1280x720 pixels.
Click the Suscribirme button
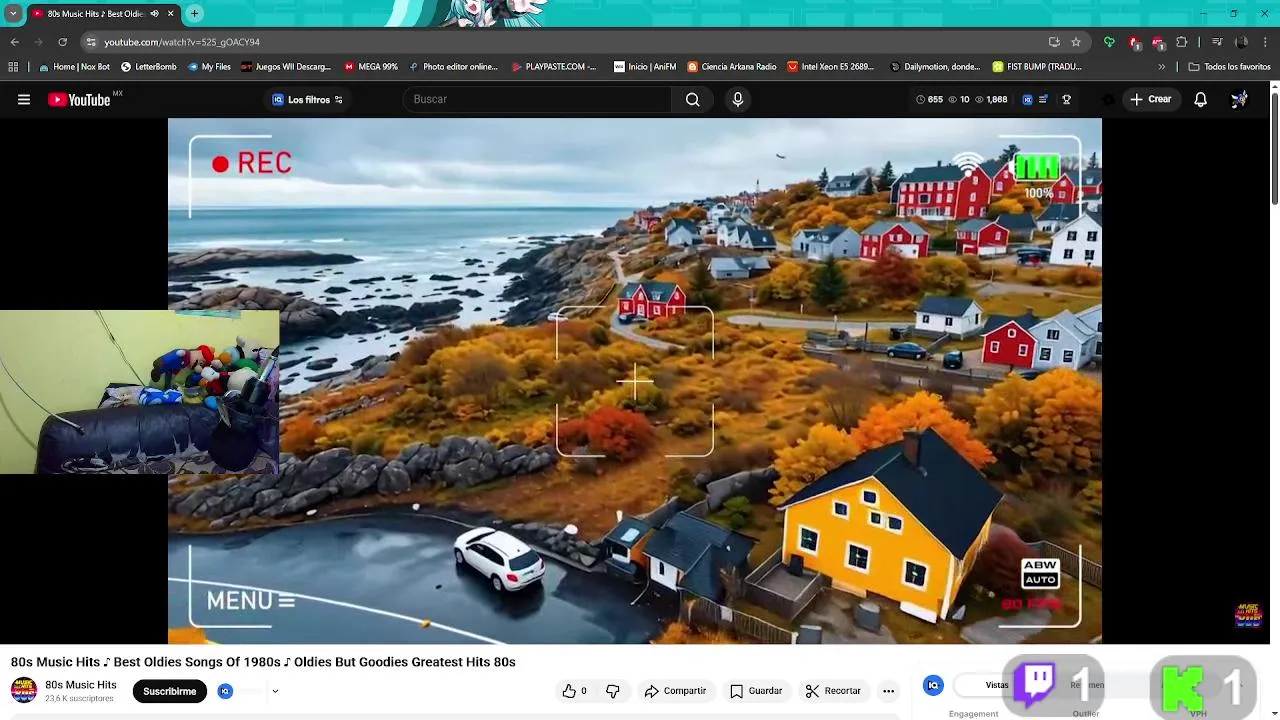169,691
